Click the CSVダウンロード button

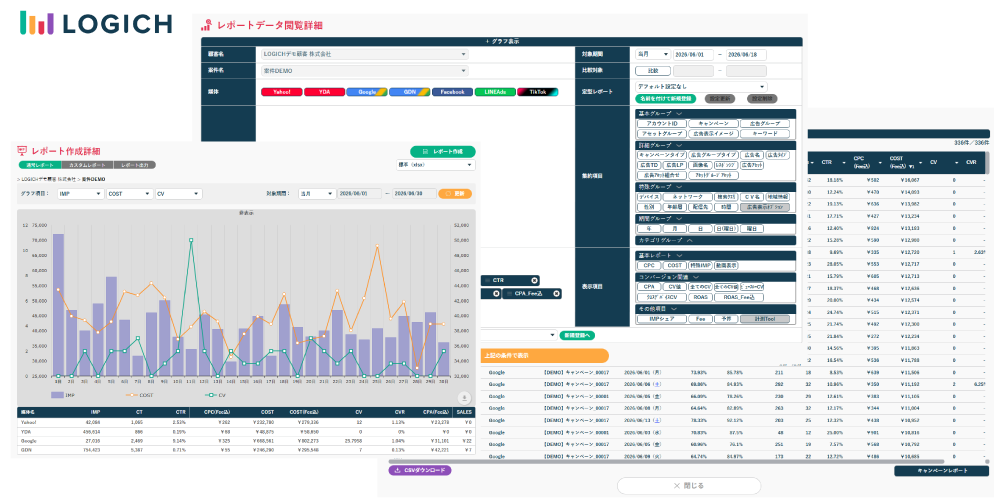(420, 471)
